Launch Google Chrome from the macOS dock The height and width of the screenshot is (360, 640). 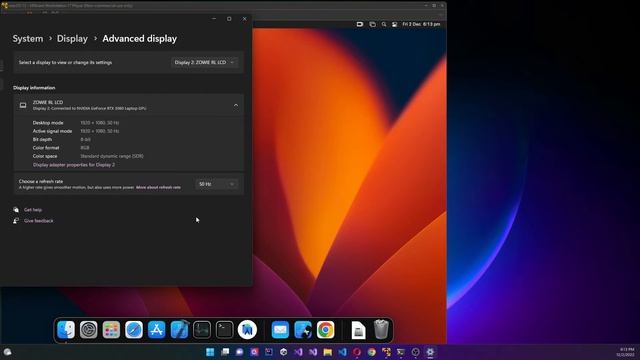coord(325,330)
